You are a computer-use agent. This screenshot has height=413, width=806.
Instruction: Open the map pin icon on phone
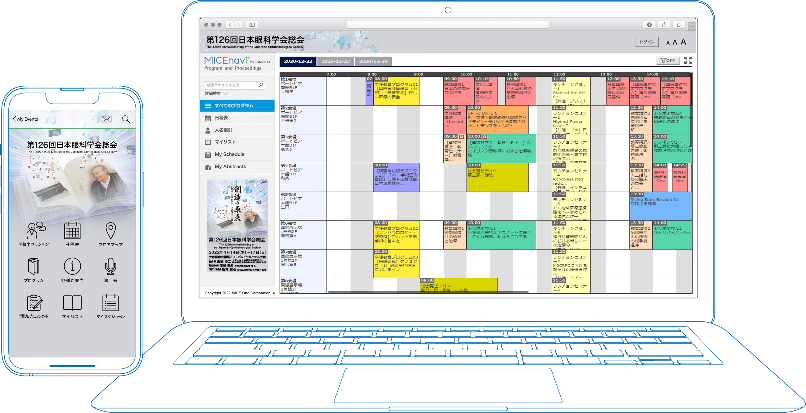click(x=110, y=231)
